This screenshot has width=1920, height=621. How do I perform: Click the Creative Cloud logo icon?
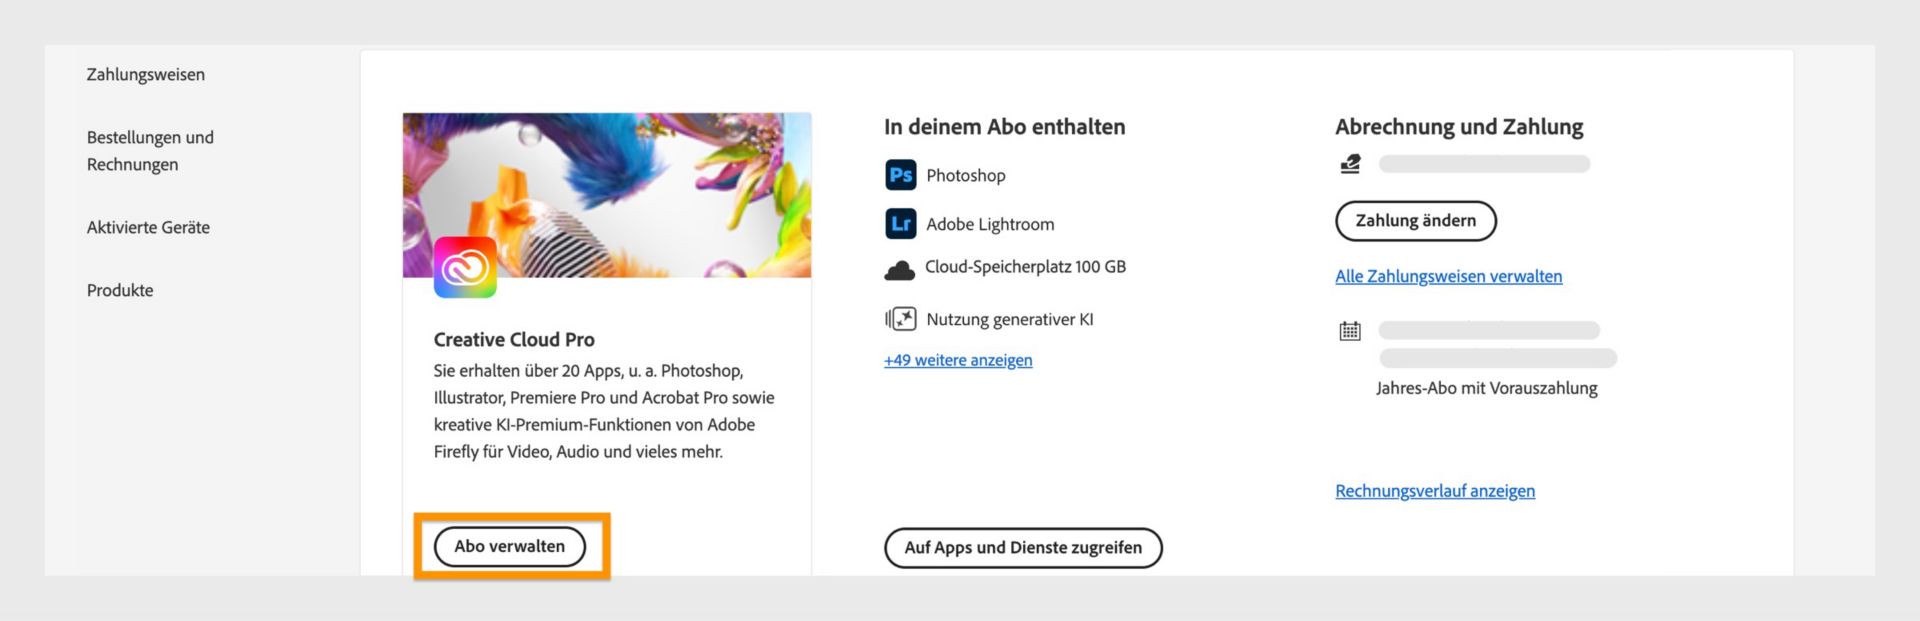click(465, 267)
